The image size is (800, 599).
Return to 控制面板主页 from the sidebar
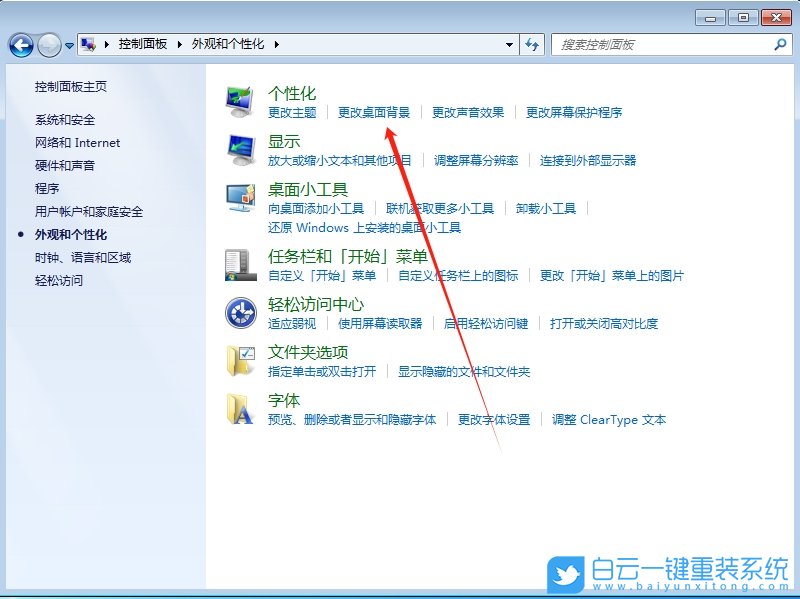coord(70,88)
